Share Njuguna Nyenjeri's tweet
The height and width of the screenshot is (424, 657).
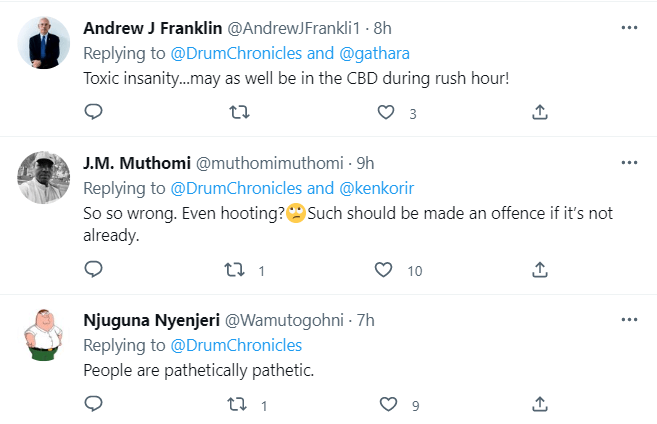(x=540, y=405)
